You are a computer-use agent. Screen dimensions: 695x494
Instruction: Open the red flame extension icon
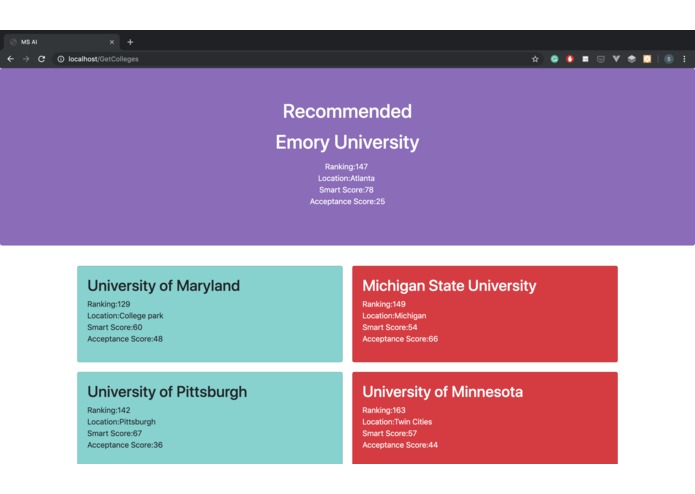click(570, 59)
